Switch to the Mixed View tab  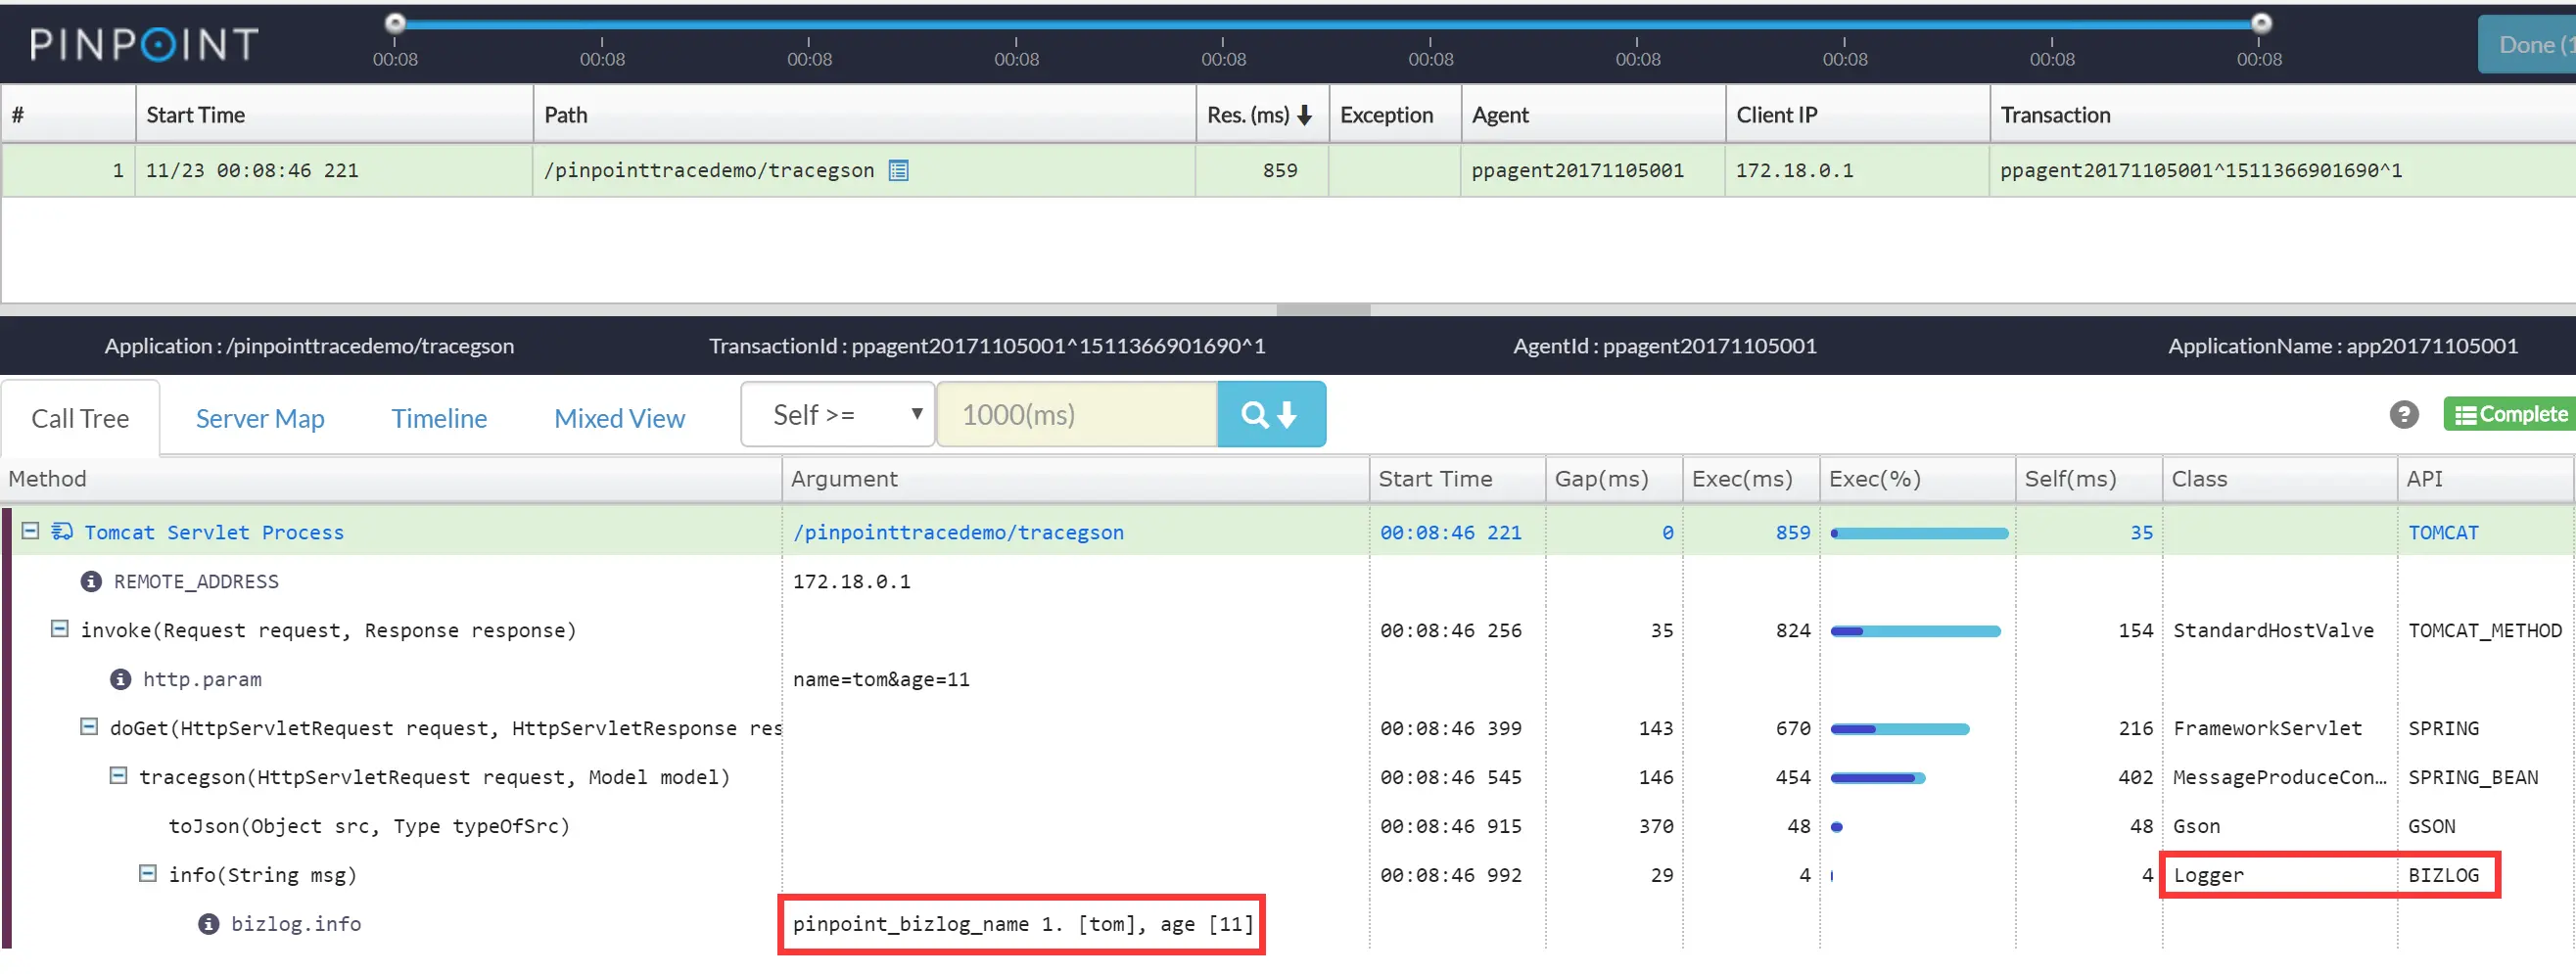[620, 419]
